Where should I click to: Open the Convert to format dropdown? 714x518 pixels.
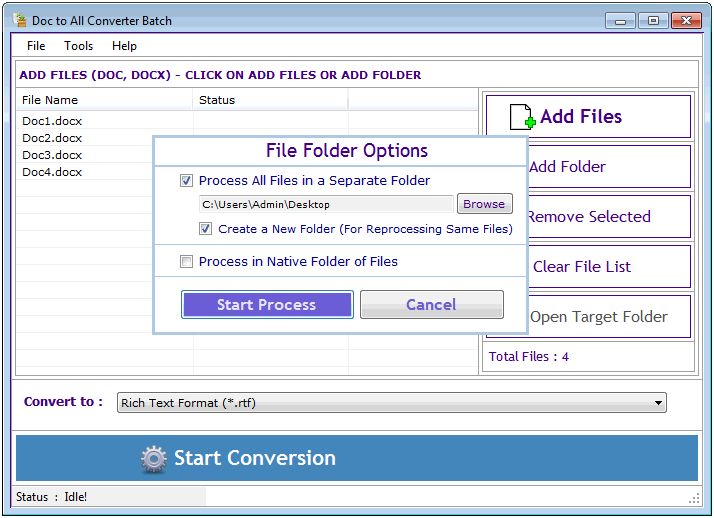[x=392, y=403]
